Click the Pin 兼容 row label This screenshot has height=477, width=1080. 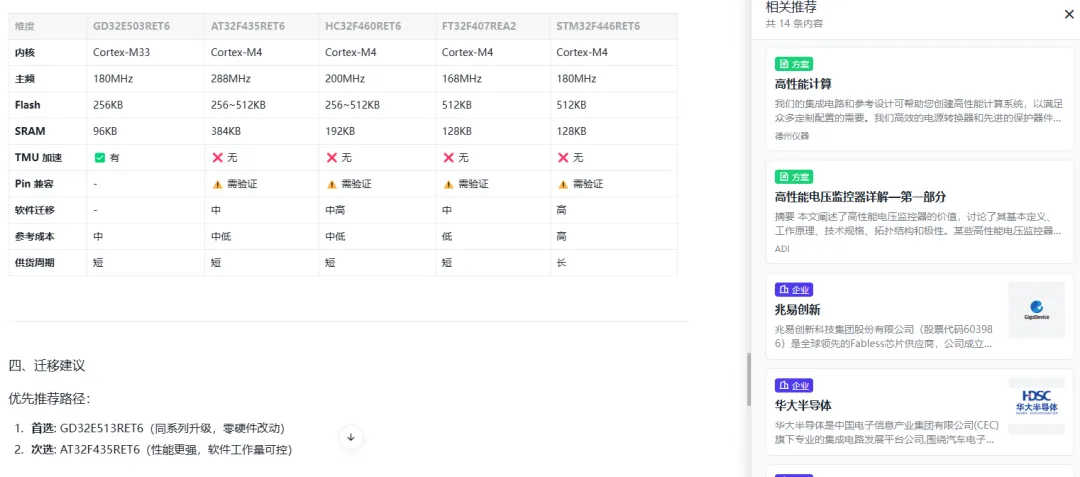pyautogui.click(x=35, y=184)
